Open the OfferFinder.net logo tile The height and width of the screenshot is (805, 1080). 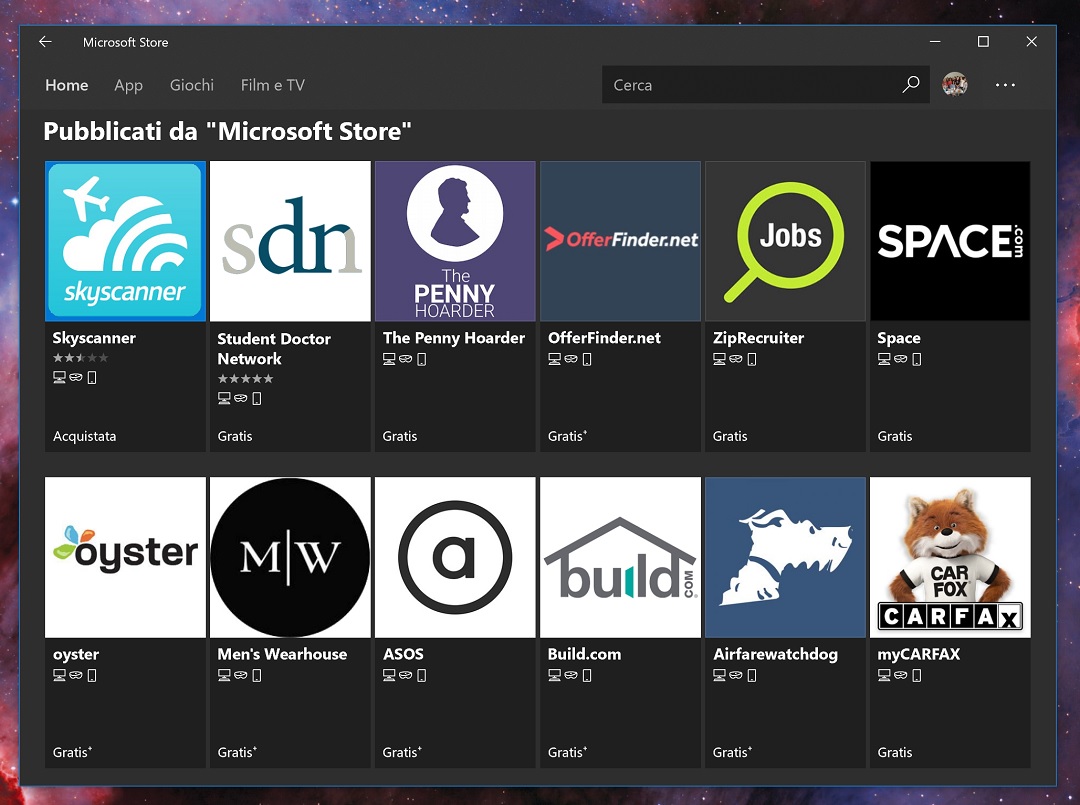pyautogui.click(x=621, y=241)
